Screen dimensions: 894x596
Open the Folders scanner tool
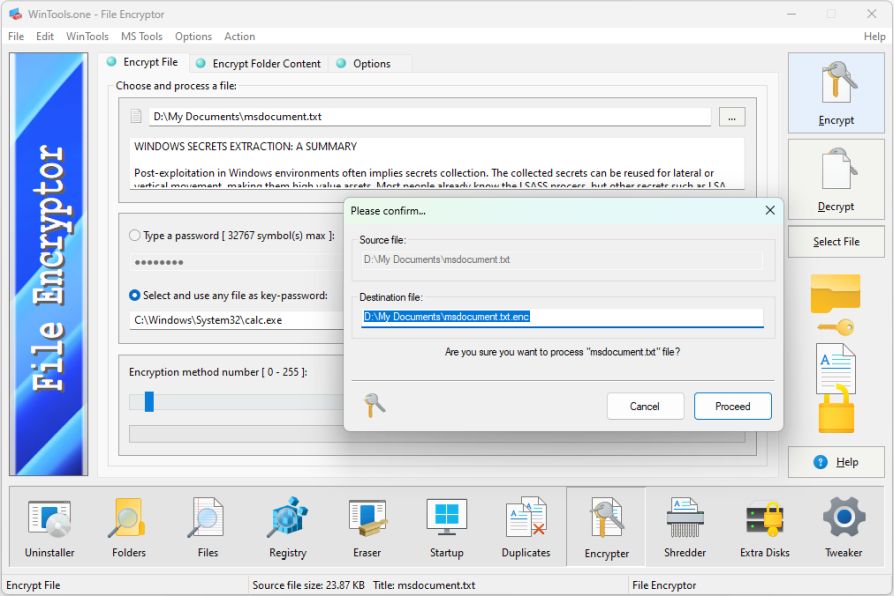click(129, 527)
